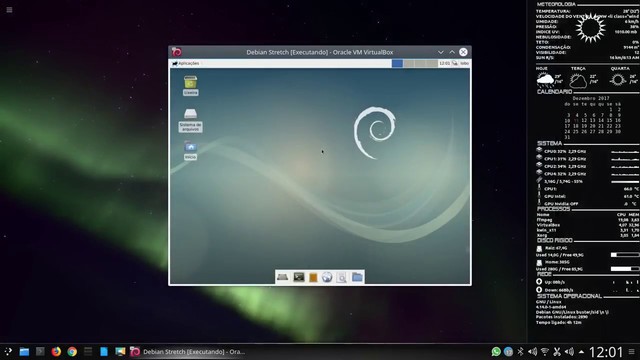The height and width of the screenshot is (360, 640).
Task: Open the application finder magnifier icon
Action: 342,278
